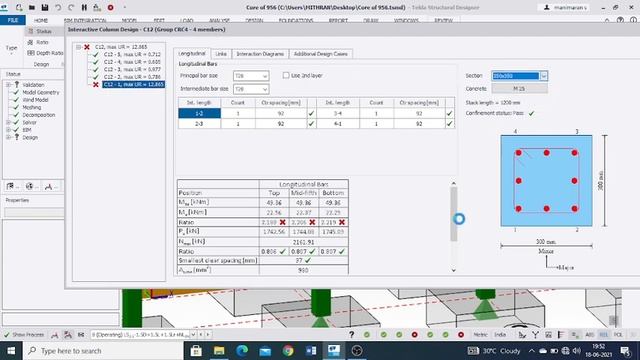640x360 pixels.
Task: Click the next load combination arrow in the status bar
Action: [x=208, y=335]
